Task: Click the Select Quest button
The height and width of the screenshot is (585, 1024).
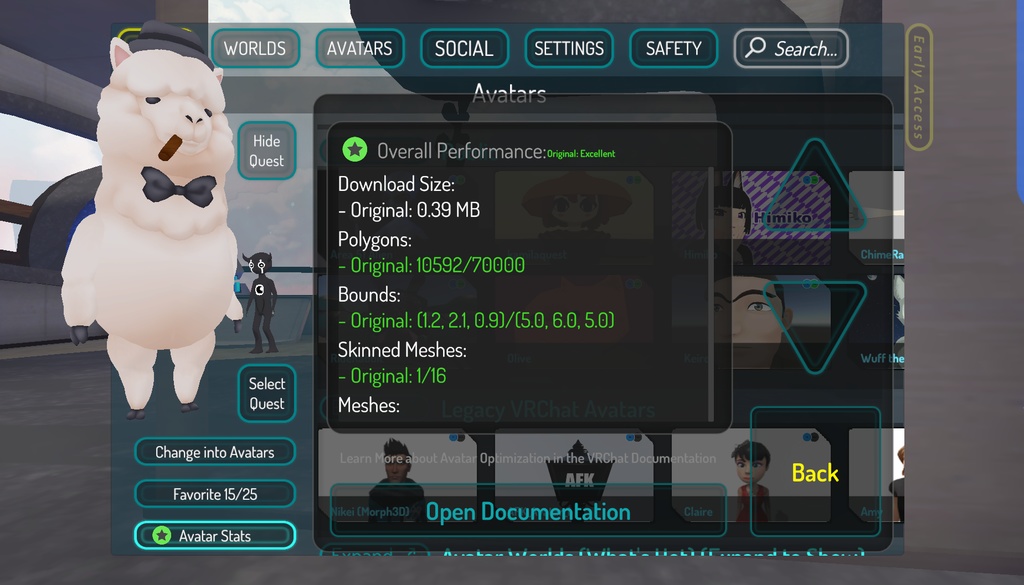Action: click(266, 394)
